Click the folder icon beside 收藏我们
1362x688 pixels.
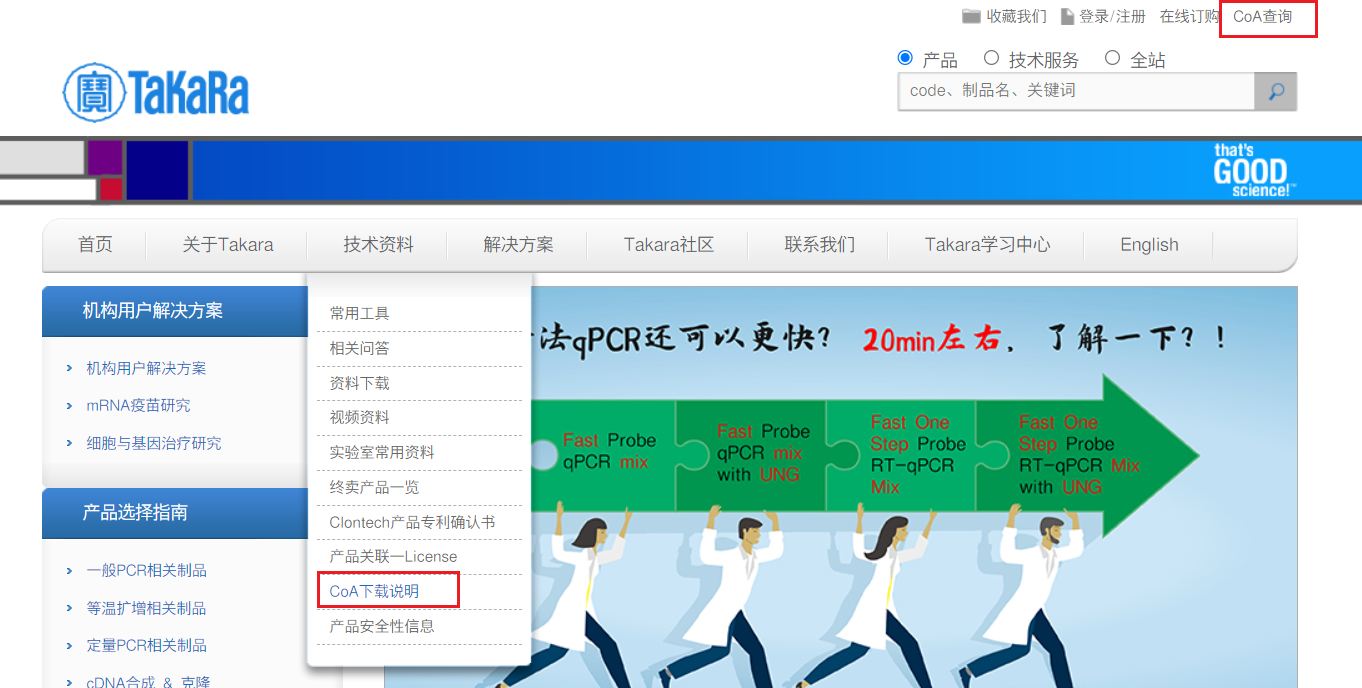[x=971, y=16]
